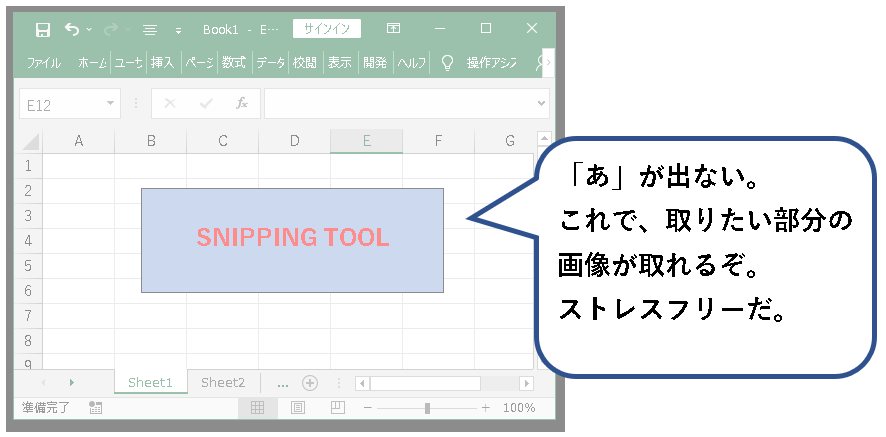This screenshot has width=886, height=437.
Task: Open the ファイル tab
Action: 44,63
